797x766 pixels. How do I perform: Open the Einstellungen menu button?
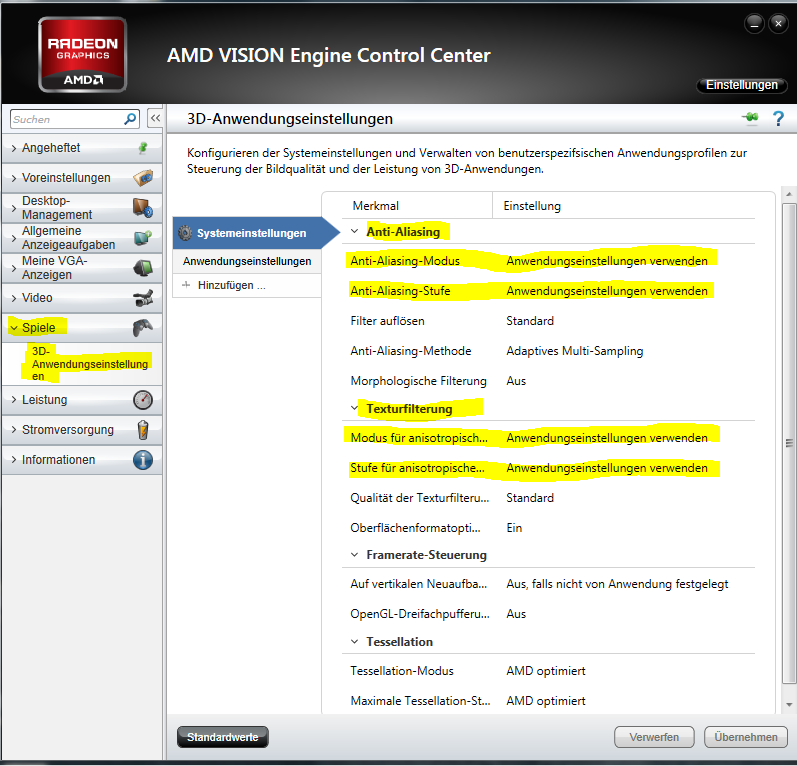pos(742,85)
